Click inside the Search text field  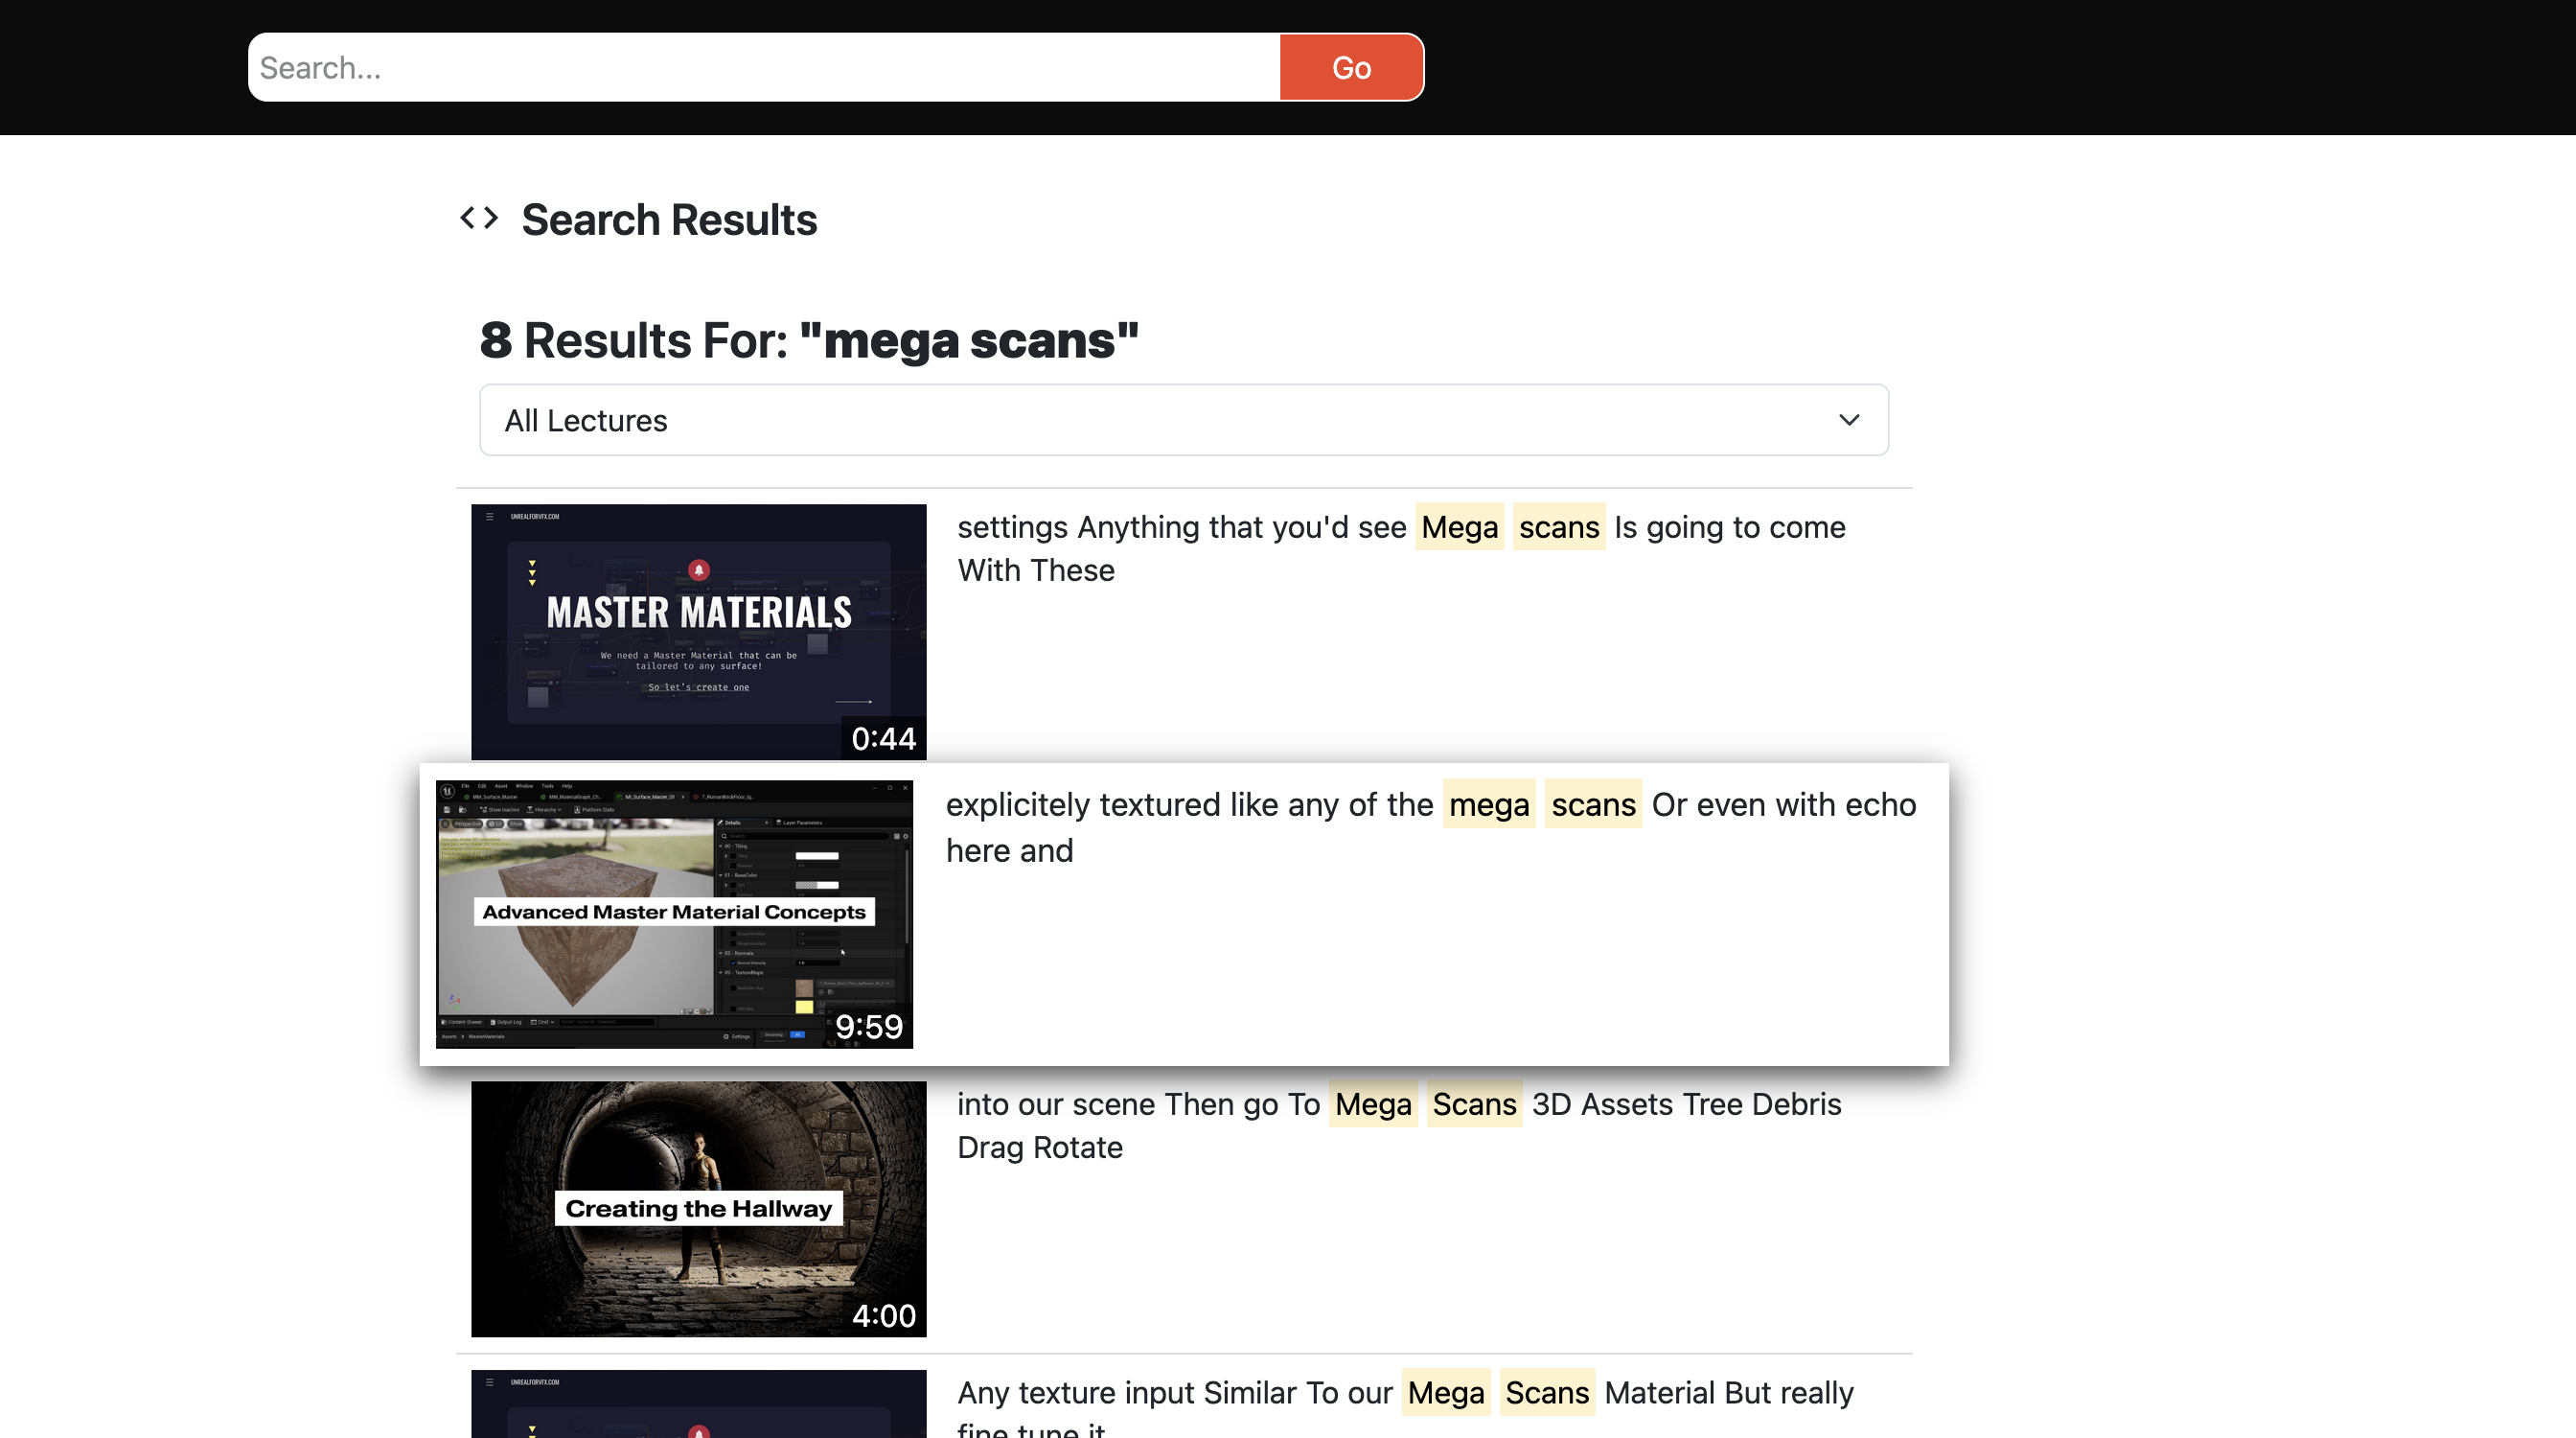[760, 66]
